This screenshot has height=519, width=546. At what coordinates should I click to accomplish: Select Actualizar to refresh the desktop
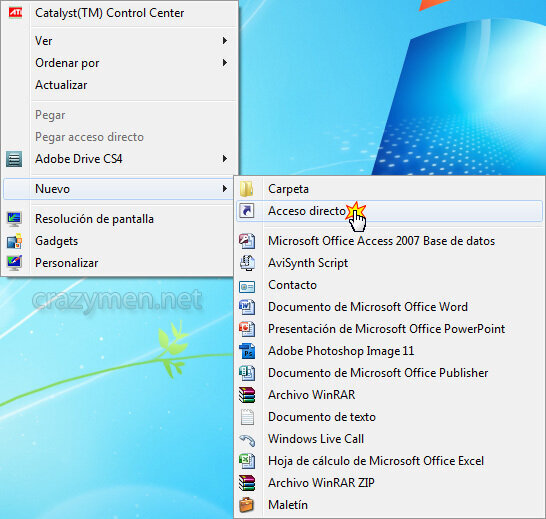pyautogui.click(x=120, y=85)
